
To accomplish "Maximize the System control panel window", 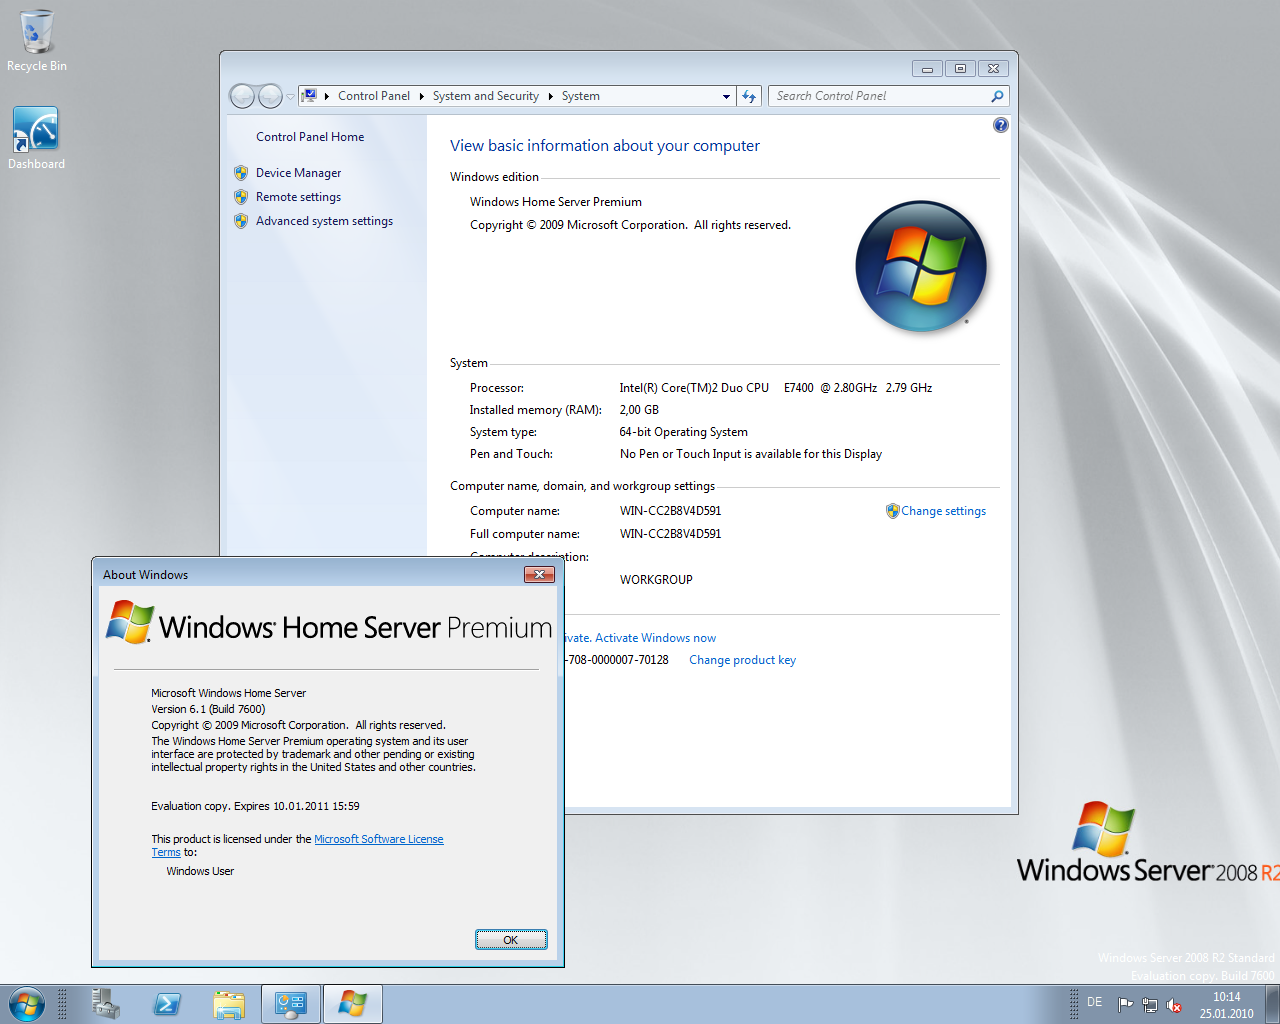I will pos(960,69).
